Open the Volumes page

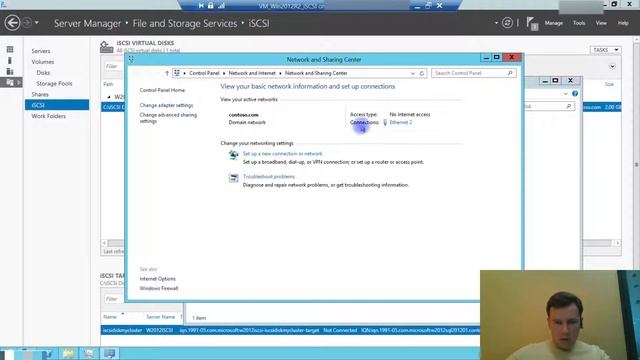(42, 62)
